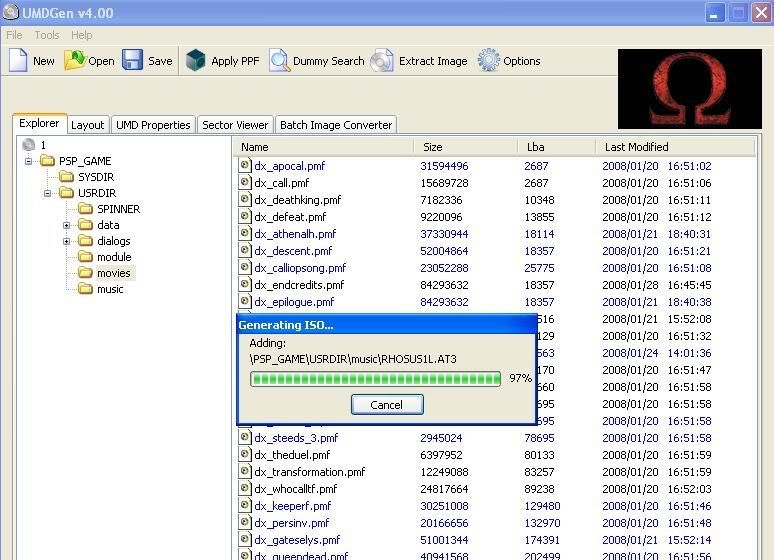Click the New document icon

click(18, 60)
